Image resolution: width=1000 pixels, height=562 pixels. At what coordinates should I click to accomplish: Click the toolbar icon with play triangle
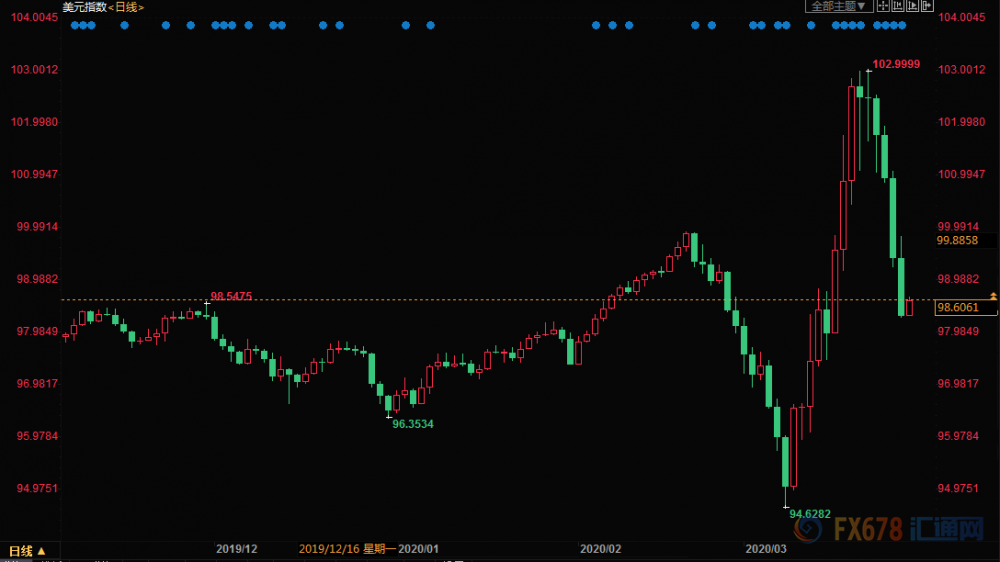pyautogui.click(x=913, y=6)
